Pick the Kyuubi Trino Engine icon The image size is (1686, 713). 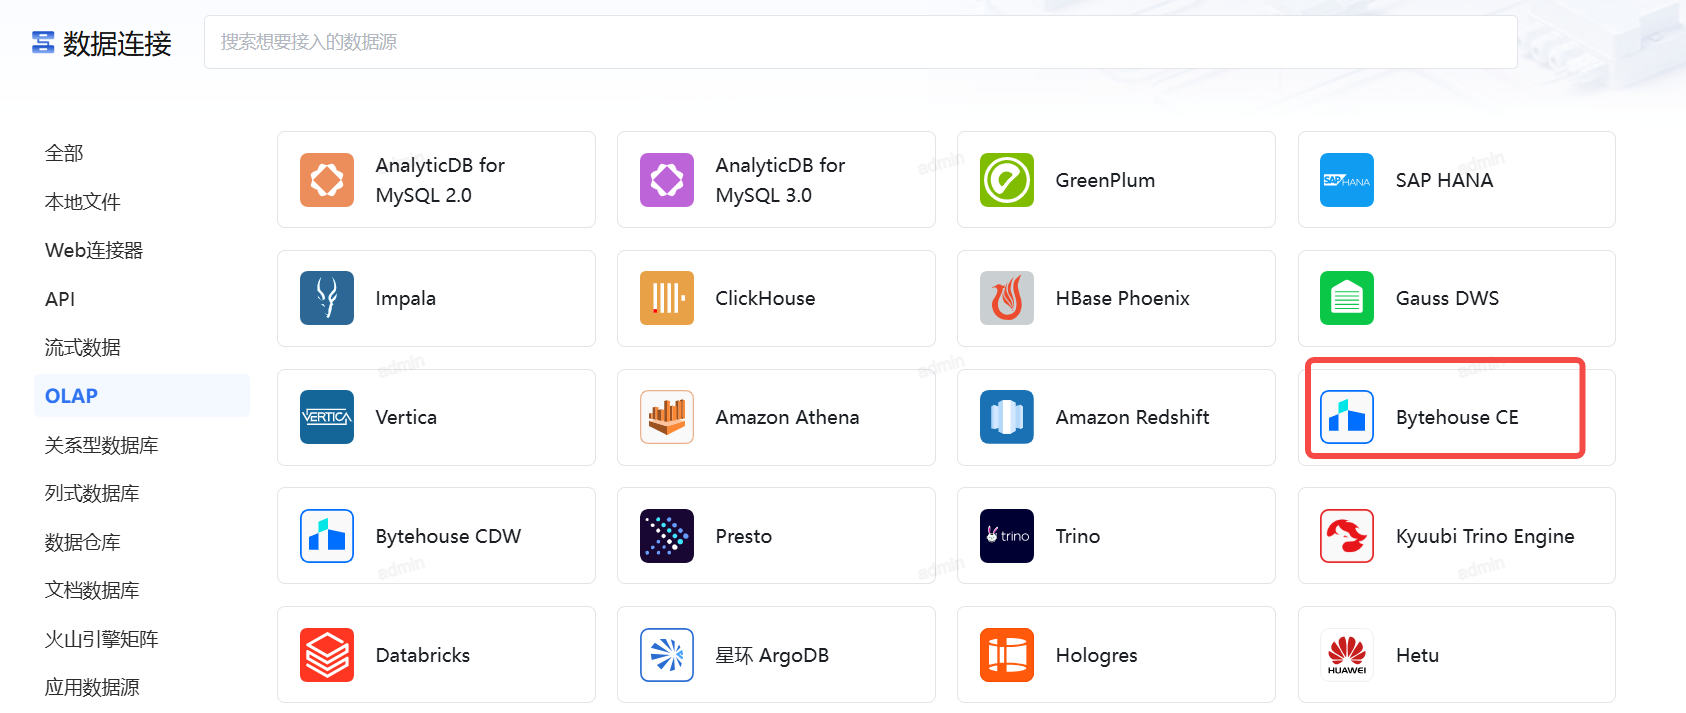click(x=1346, y=536)
